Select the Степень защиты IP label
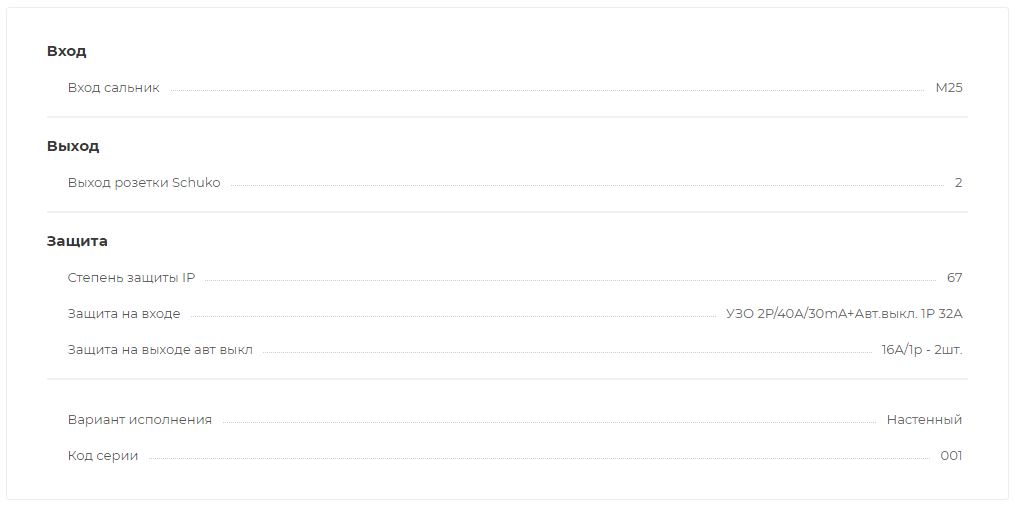This screenshot has height=505, width=1015. pyautogui.click(x=131, y=278)
